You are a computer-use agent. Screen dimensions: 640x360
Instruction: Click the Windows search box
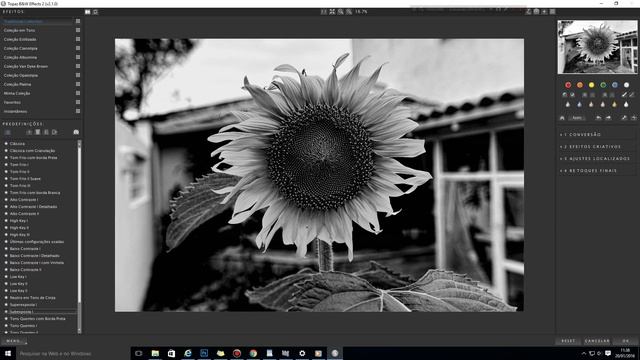[73, 353]
